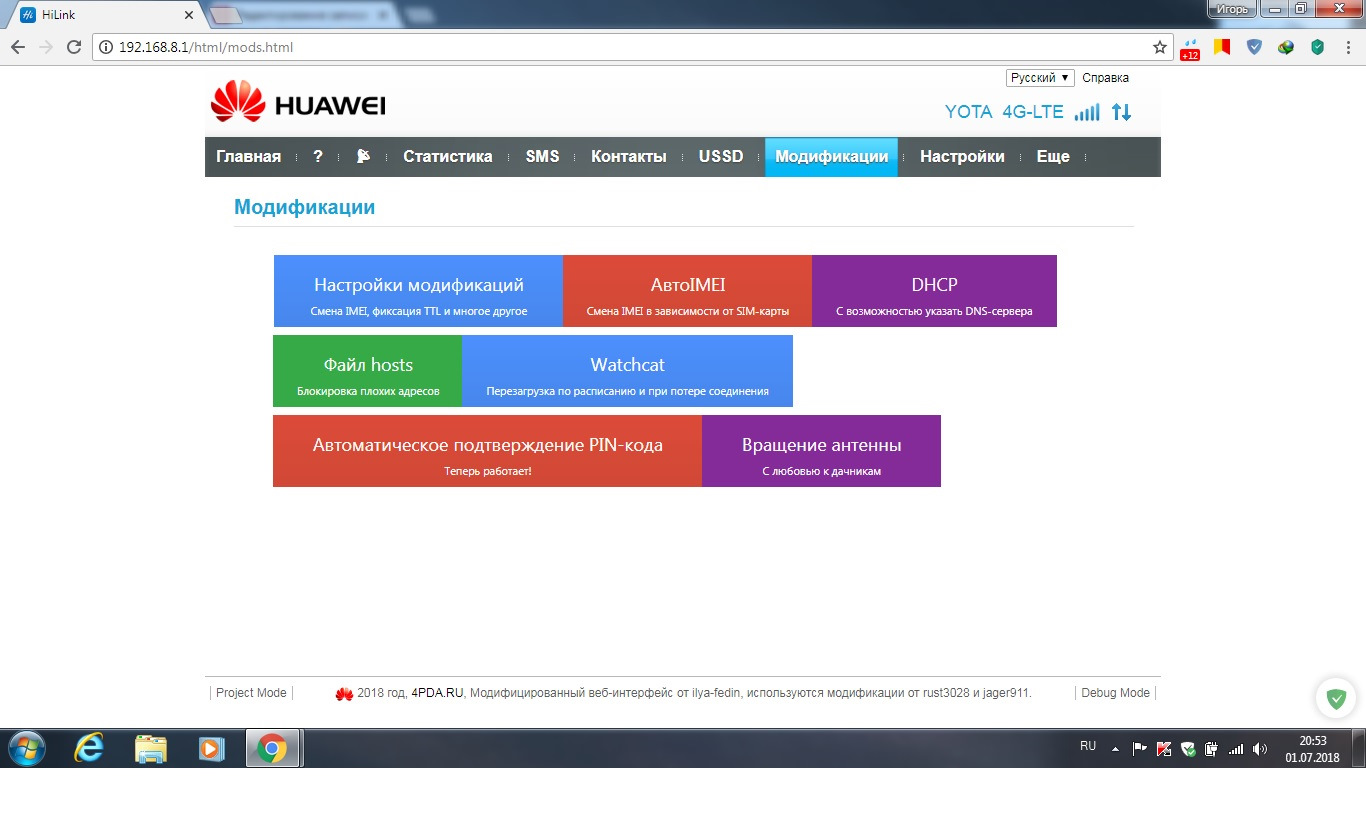Viewport: 1366px width, 838px height.
Task: Reload the page
Action: (x=73, y=47)
